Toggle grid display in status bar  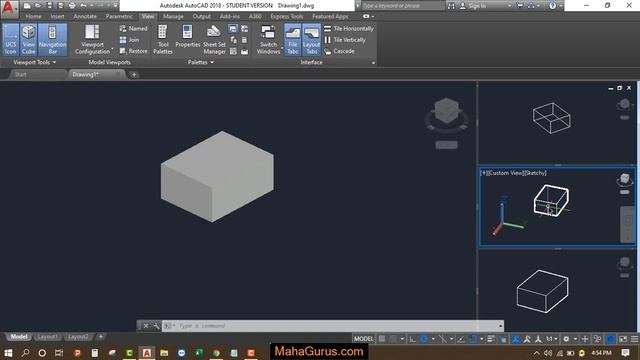coord(382,339)
